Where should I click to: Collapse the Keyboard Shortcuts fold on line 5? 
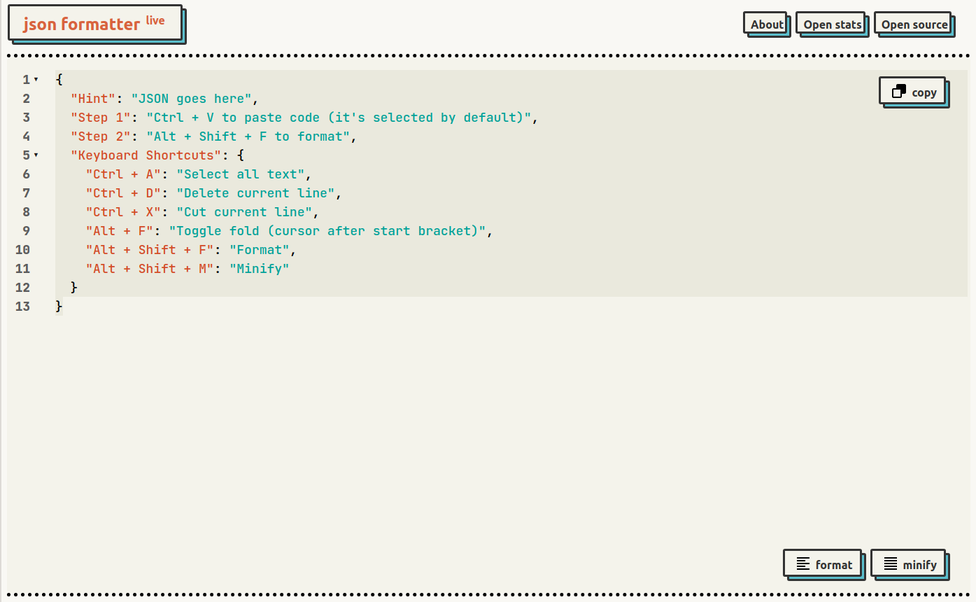36,155
